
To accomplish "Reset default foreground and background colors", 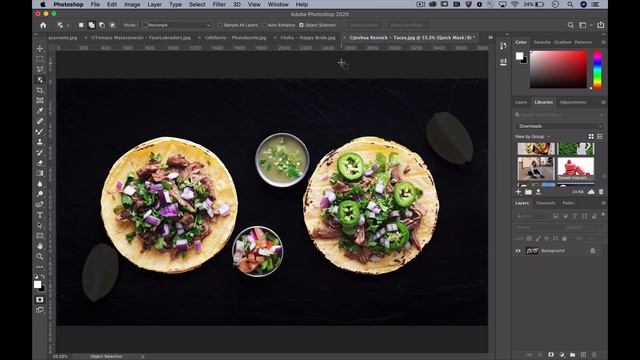I will [36, 276].
